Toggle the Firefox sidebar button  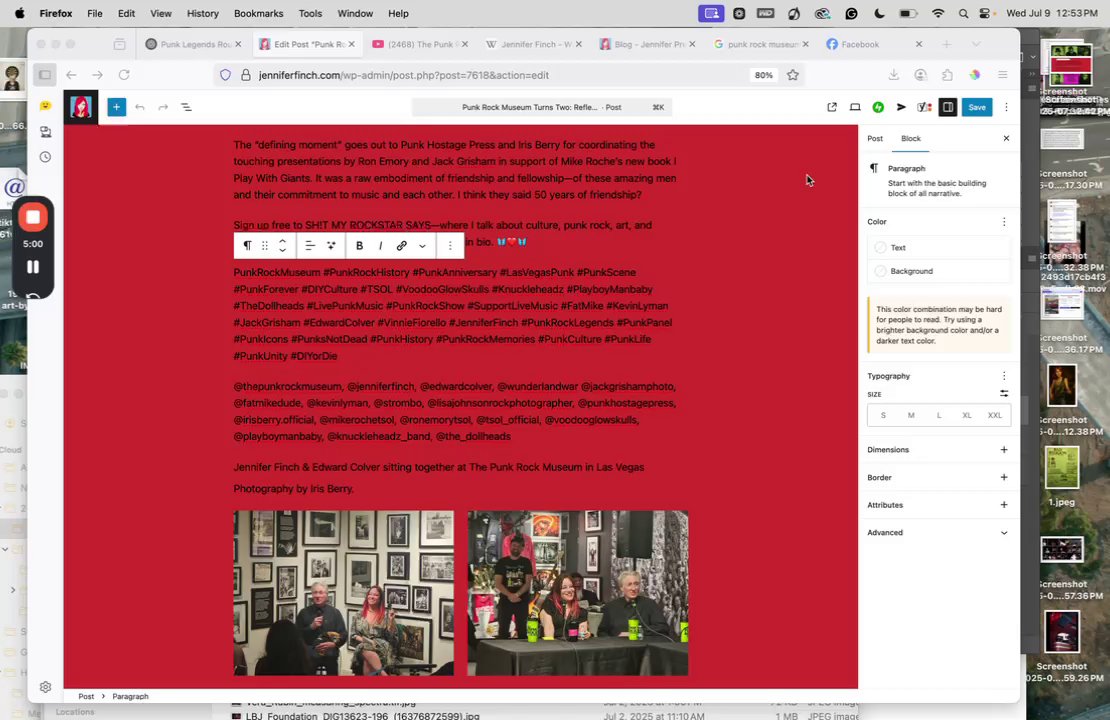[44, 75]
